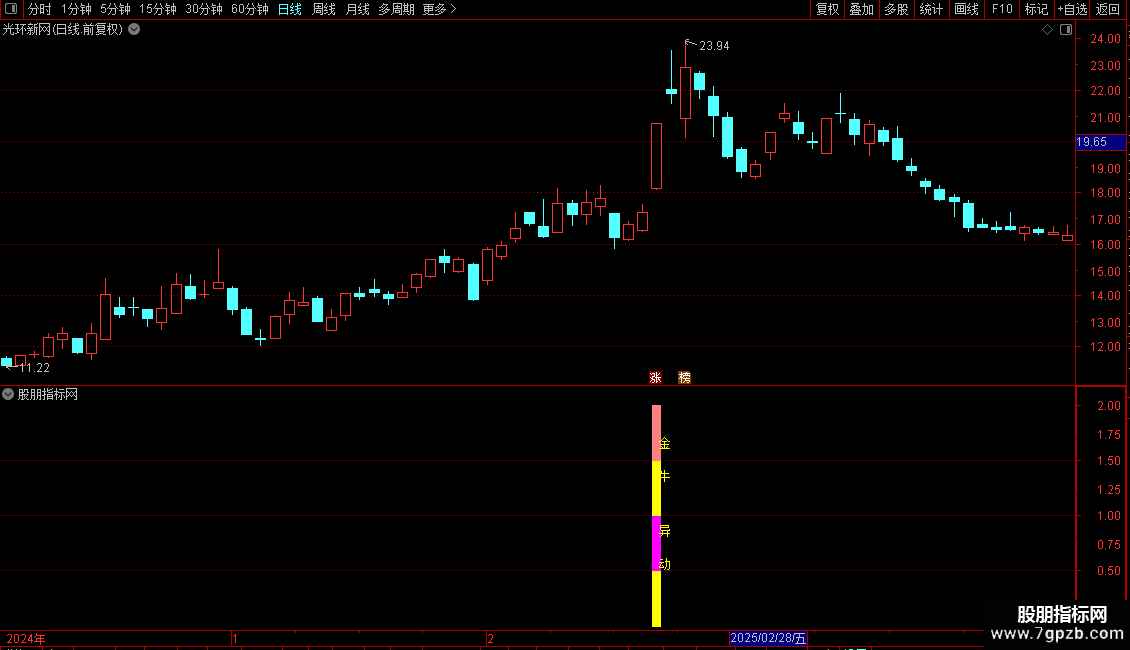Click the 榜 event marker
The height and width of the screenshot is (650, 1130).
684,378
